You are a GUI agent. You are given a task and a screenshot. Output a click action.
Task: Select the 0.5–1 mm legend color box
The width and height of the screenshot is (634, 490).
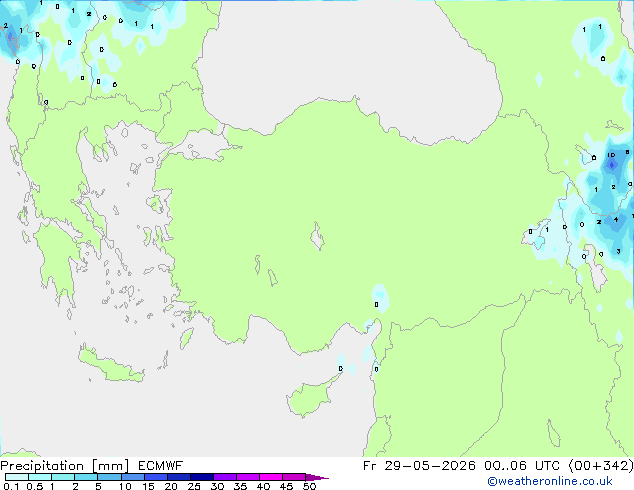pyautogui.click(x=40, y=477)
